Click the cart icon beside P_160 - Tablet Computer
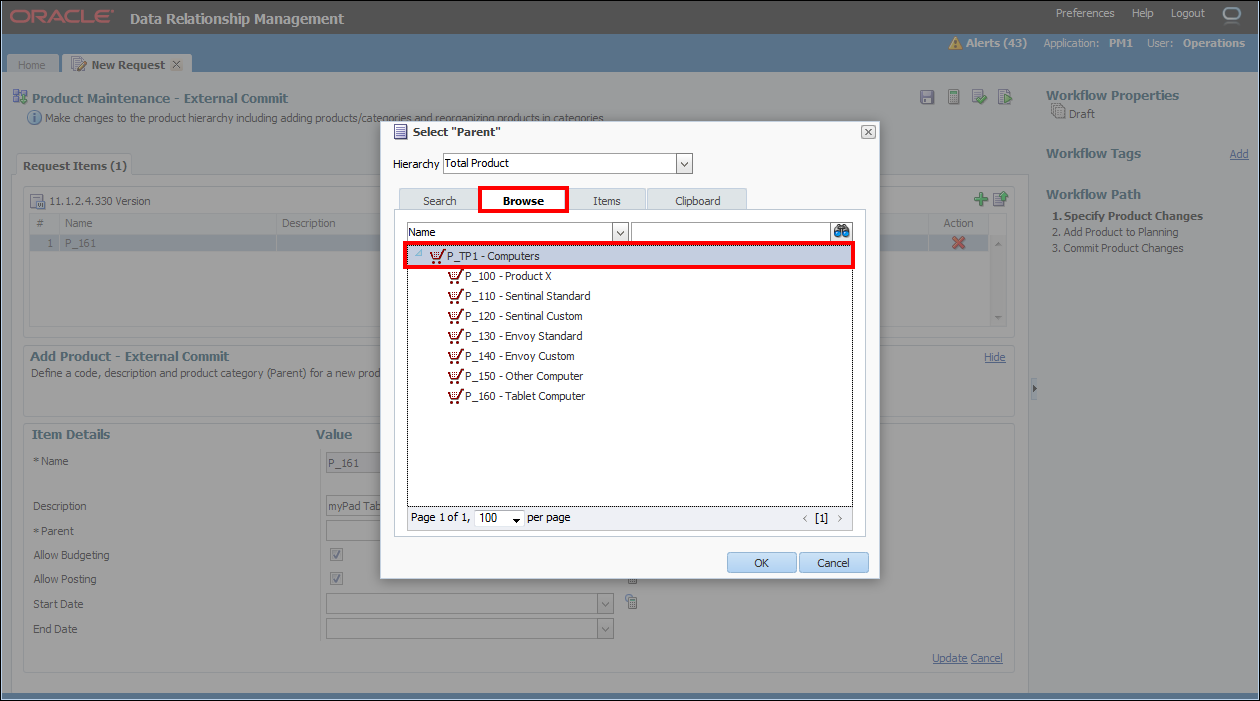This screenshot has width=1260, height=701. pyautogui.click(x=455, y=396)
